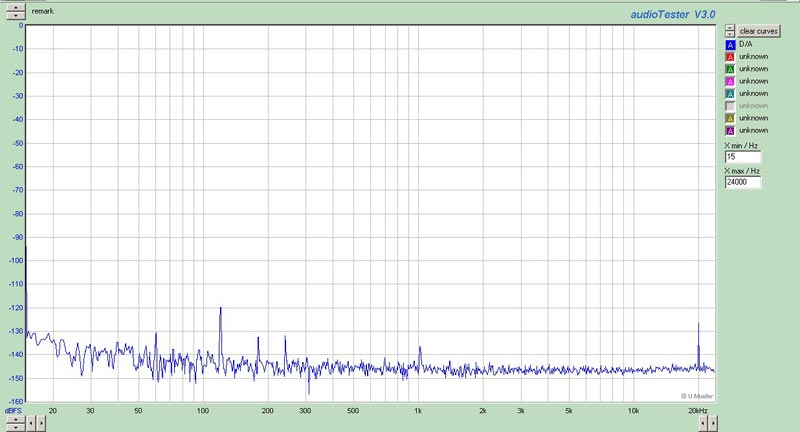Image resolution: width=800 pixels, height=432 pixels.
Task: Click the unknown label beside the olive box
Action: [x=754, y=118]
